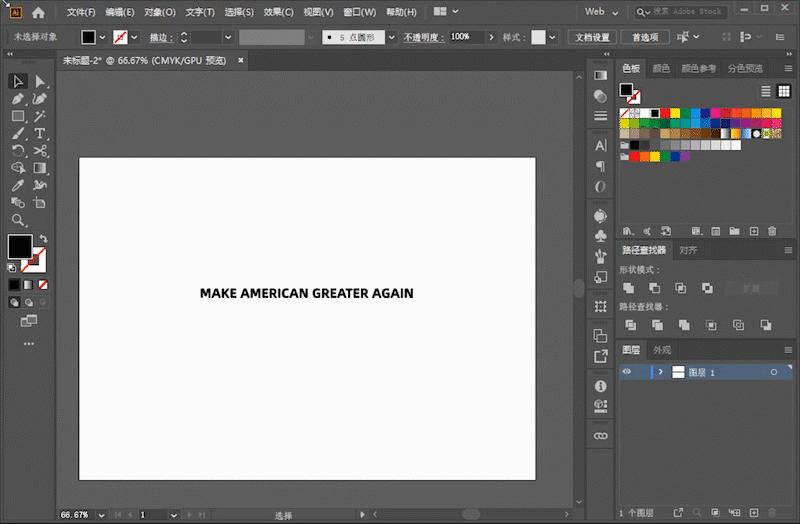Viewport: 800px width, 524px height.
Task: Switch swatches panel to list view
Action: [x=766, y=91]
